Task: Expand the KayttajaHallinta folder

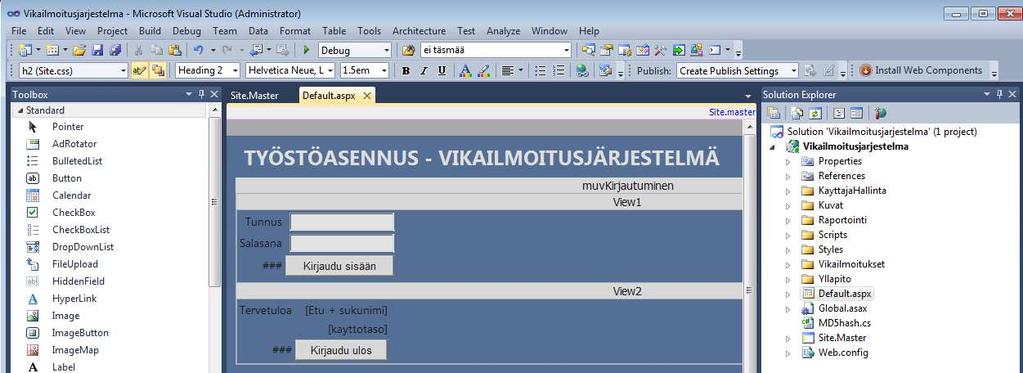Action: (788, 190)
